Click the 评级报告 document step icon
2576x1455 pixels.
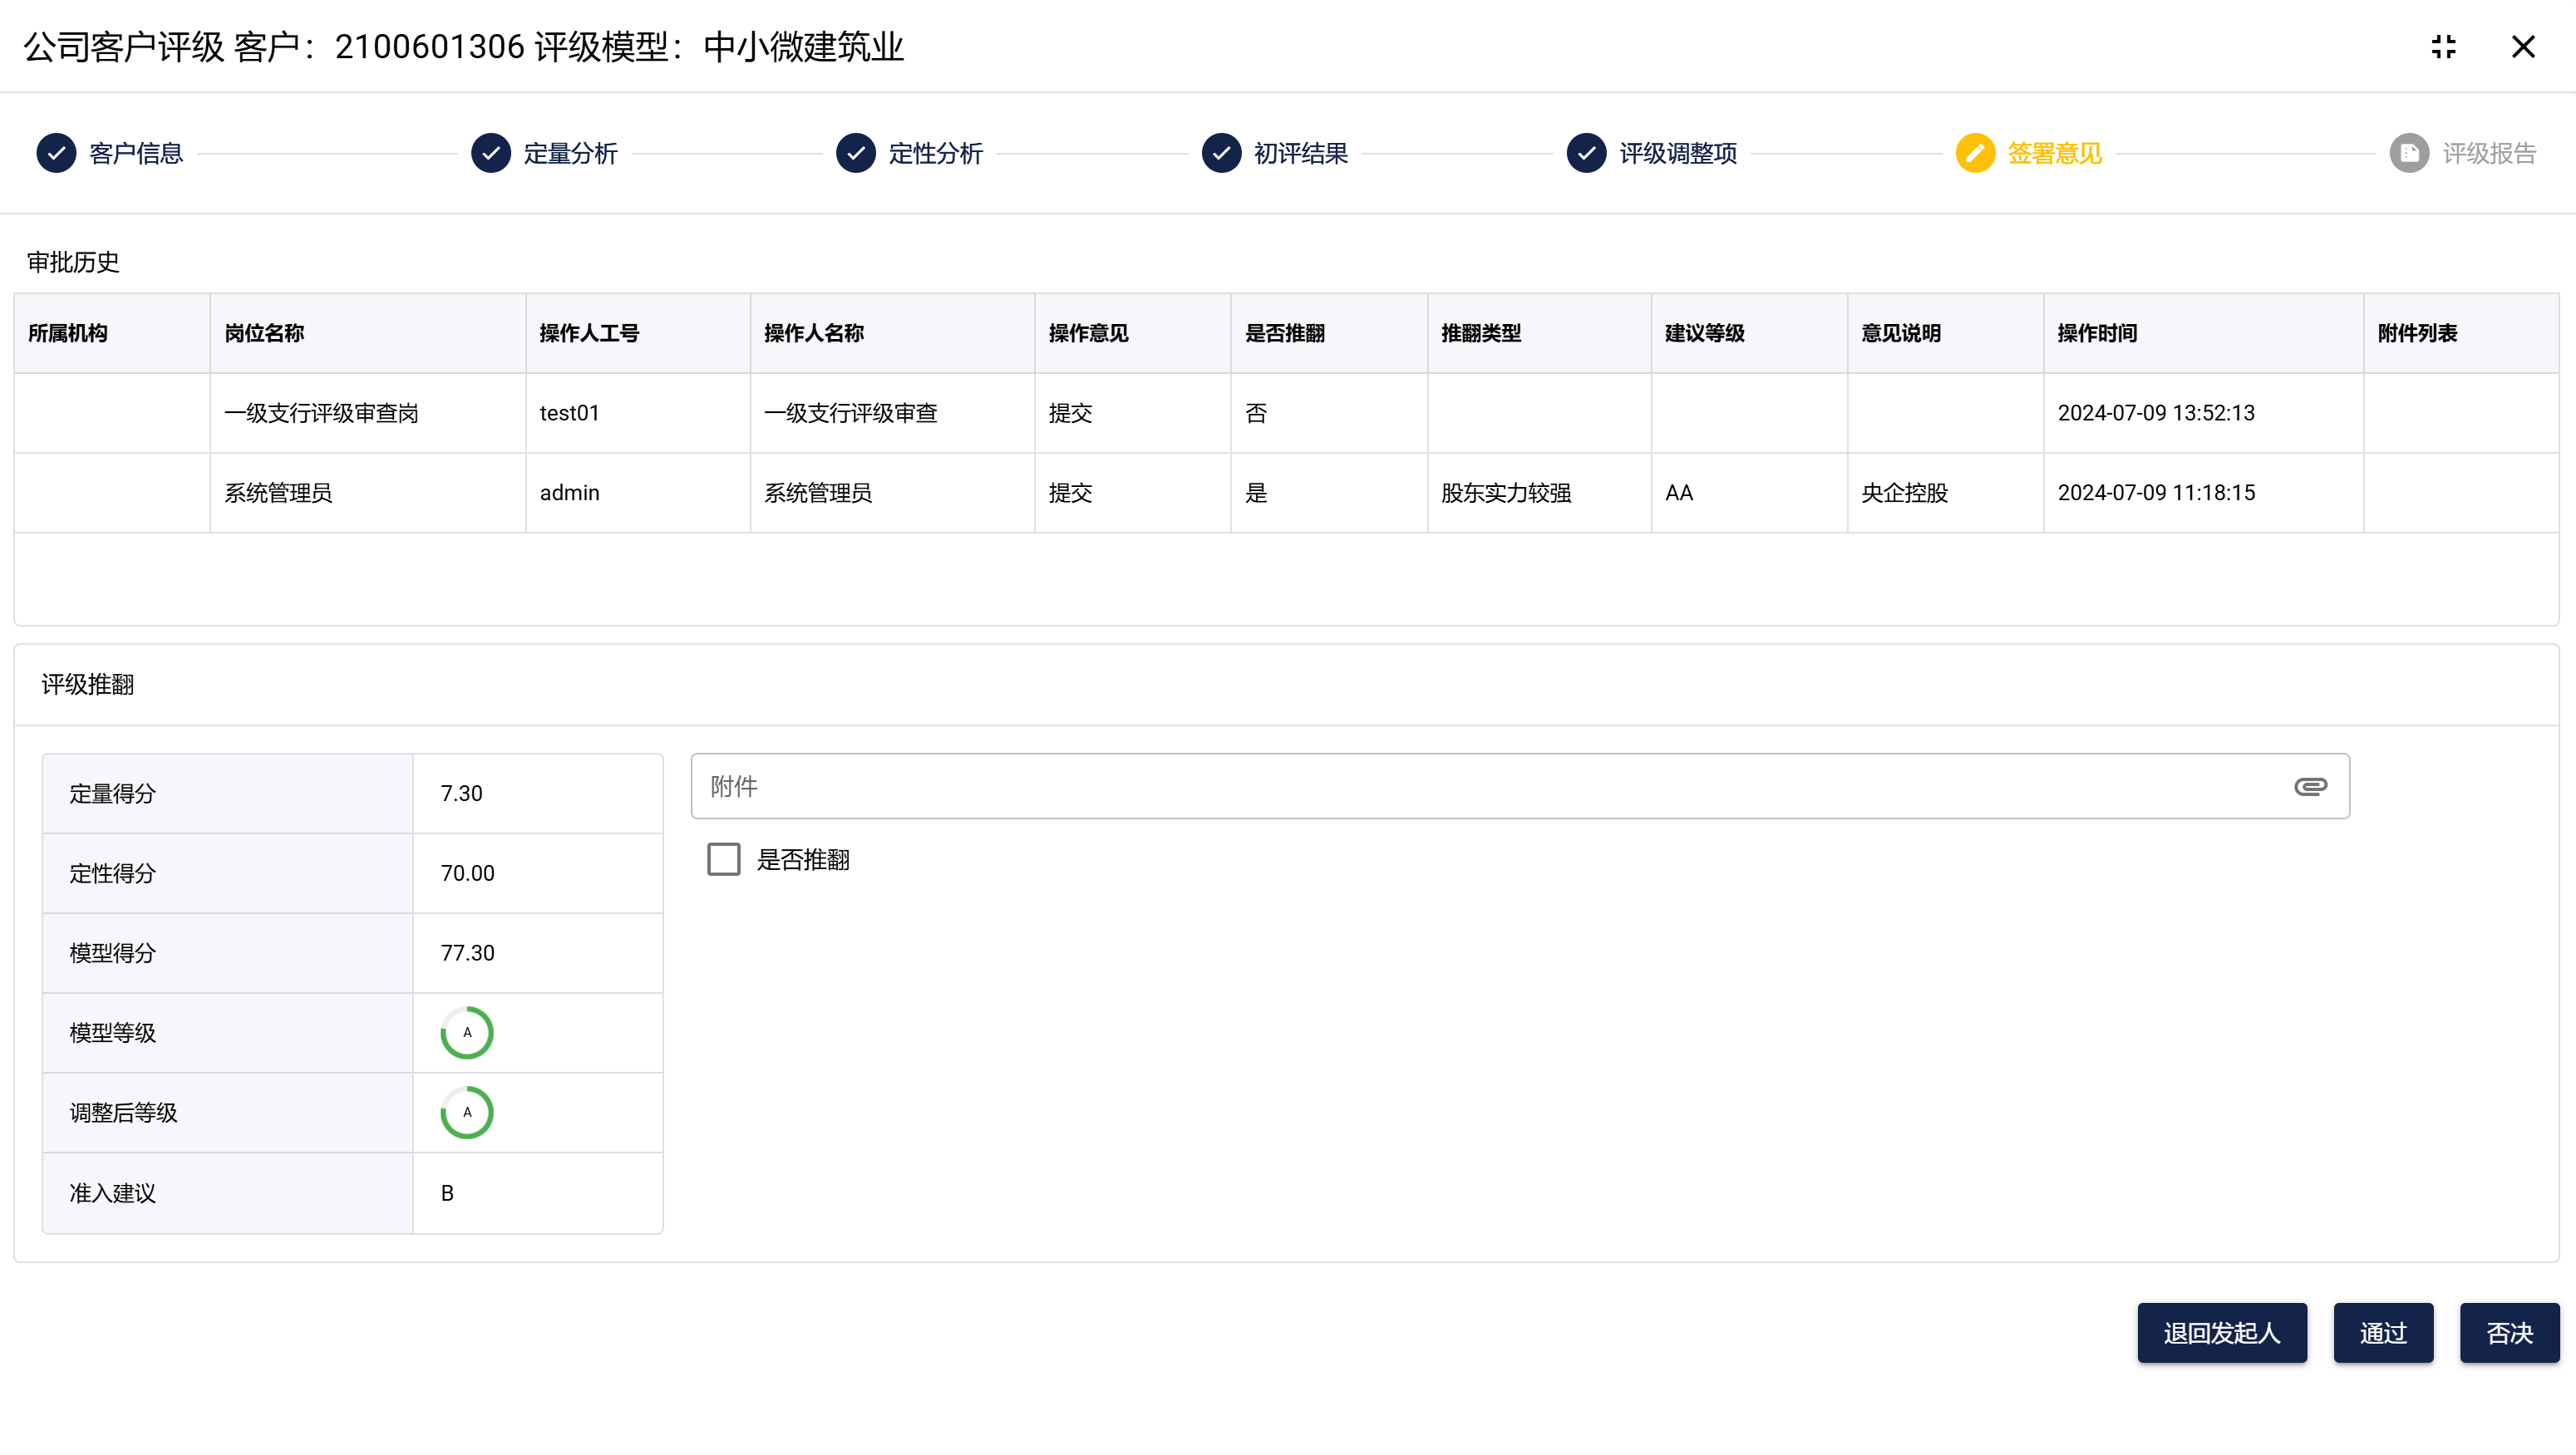pos(2409,153)
